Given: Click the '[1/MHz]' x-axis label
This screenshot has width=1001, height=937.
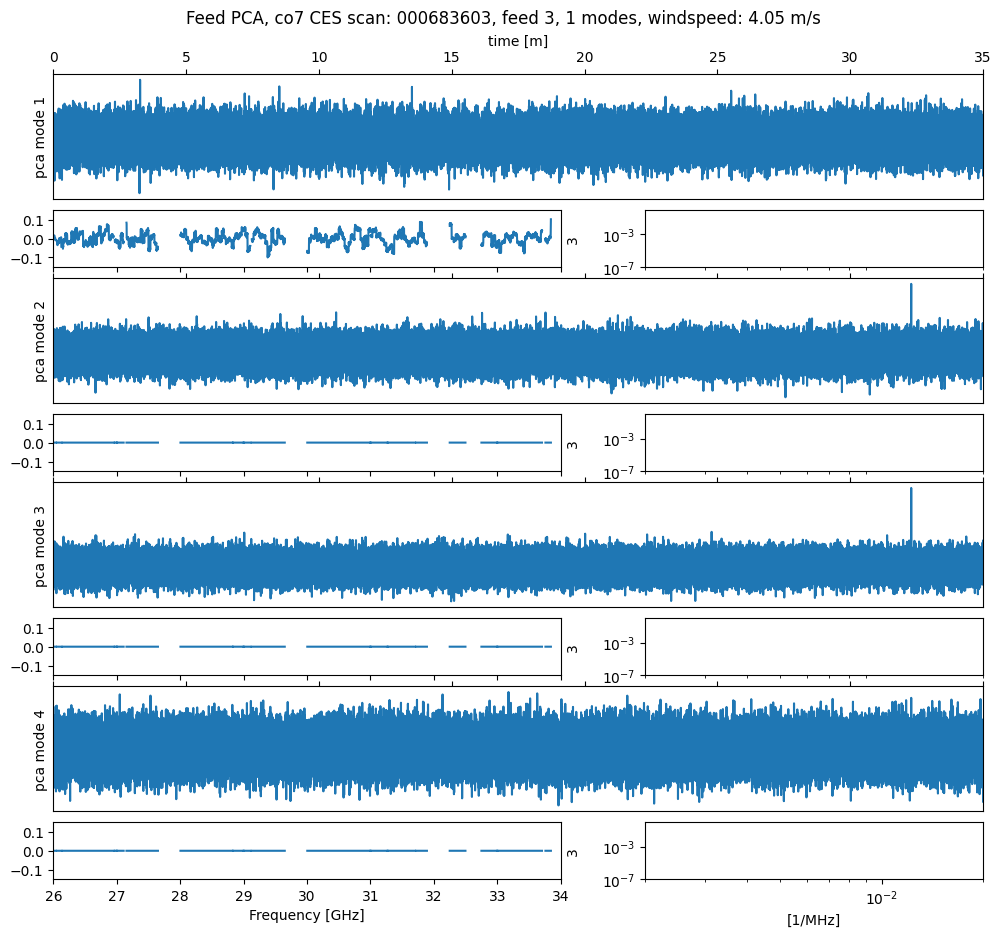Looking at the screenshot, I should 813,920.
